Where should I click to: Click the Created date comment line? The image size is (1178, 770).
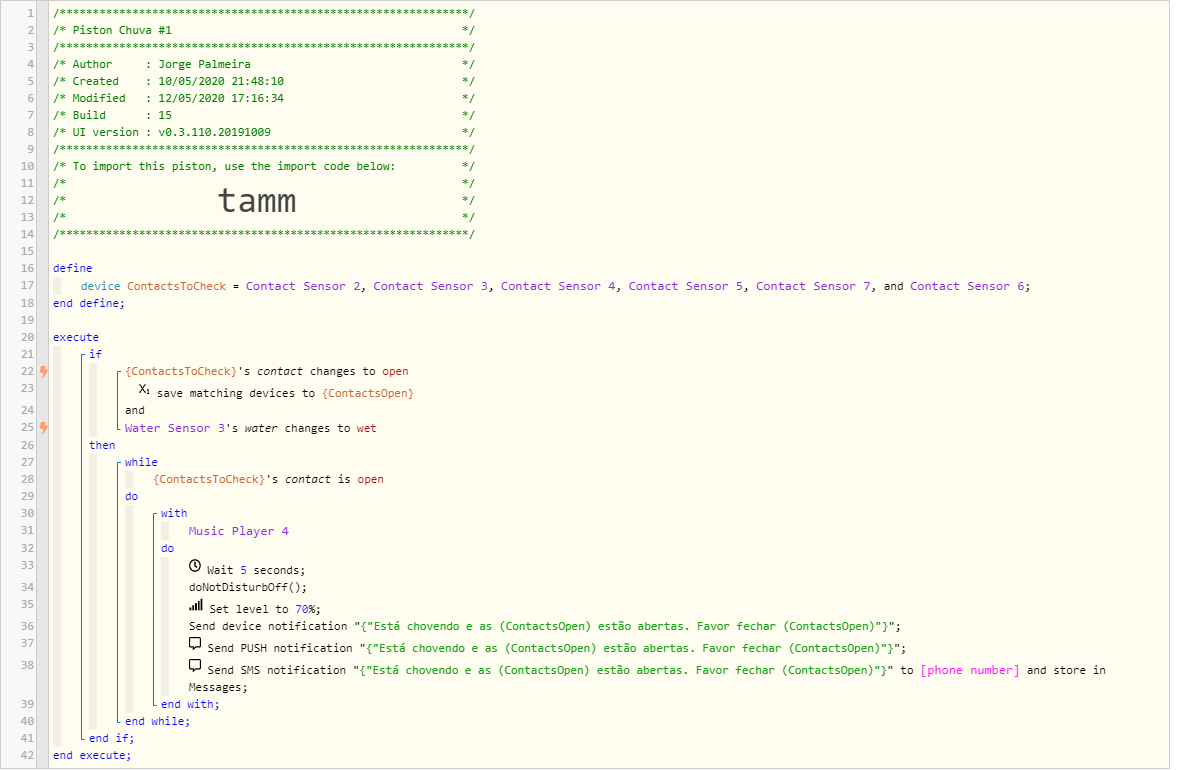(x=264, y=81)
